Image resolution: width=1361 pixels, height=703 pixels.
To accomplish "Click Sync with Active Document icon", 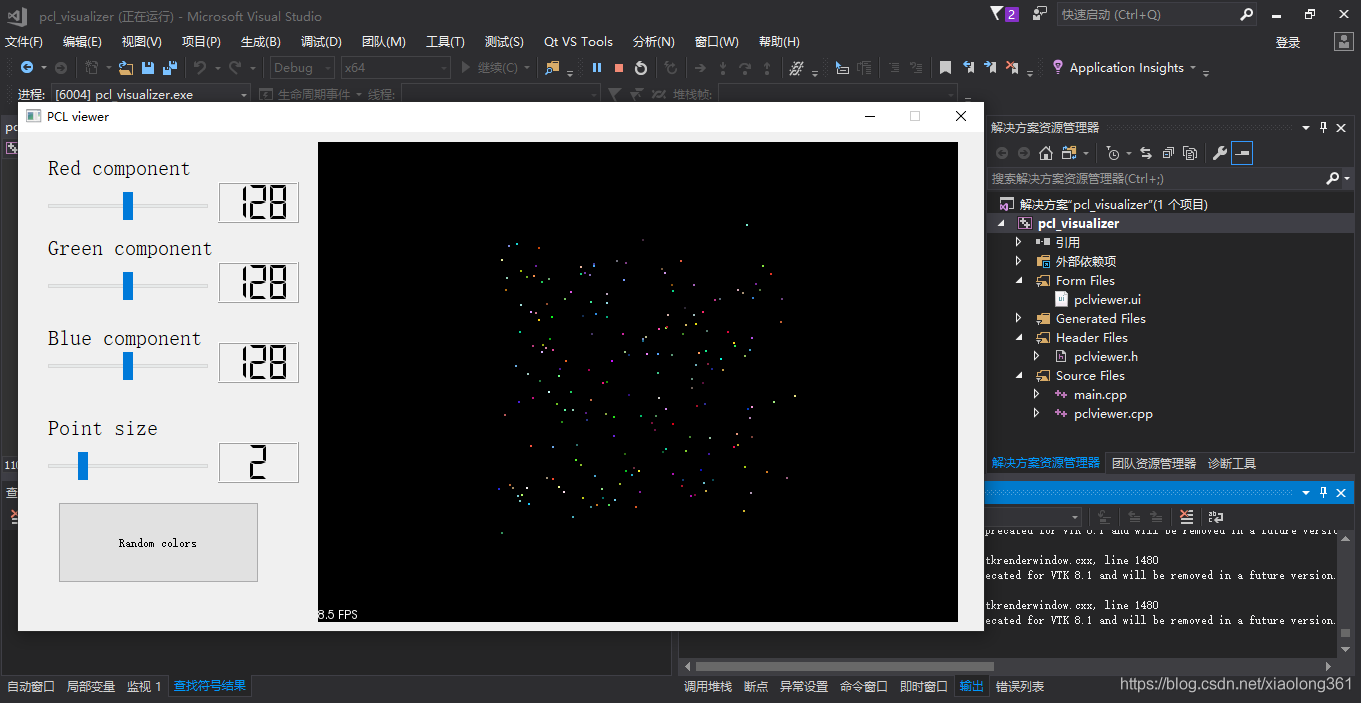I will pyautogui.click(x=1145, y=153).
